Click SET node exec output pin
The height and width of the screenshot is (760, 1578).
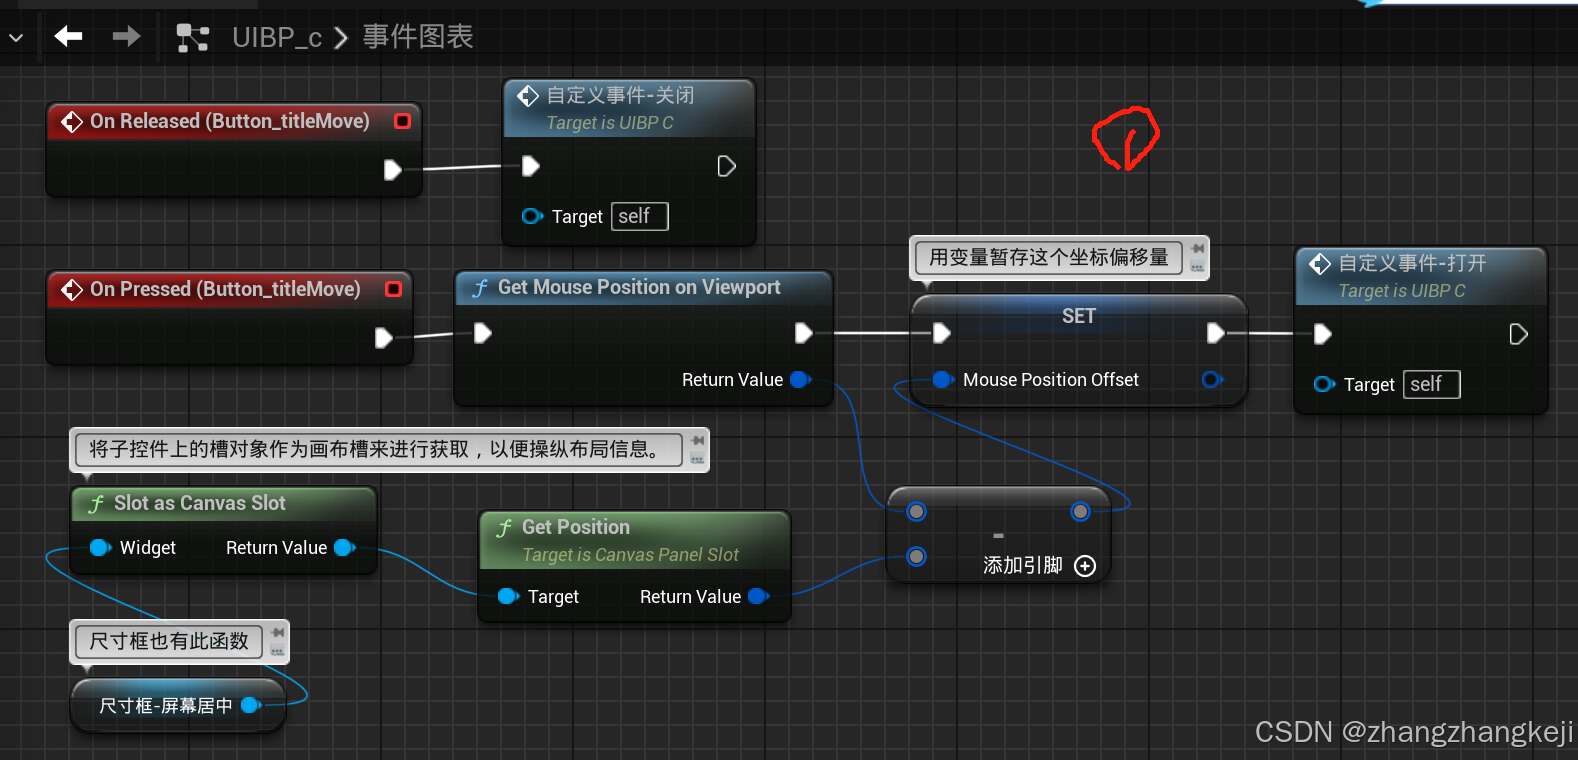click(1215, 333)
